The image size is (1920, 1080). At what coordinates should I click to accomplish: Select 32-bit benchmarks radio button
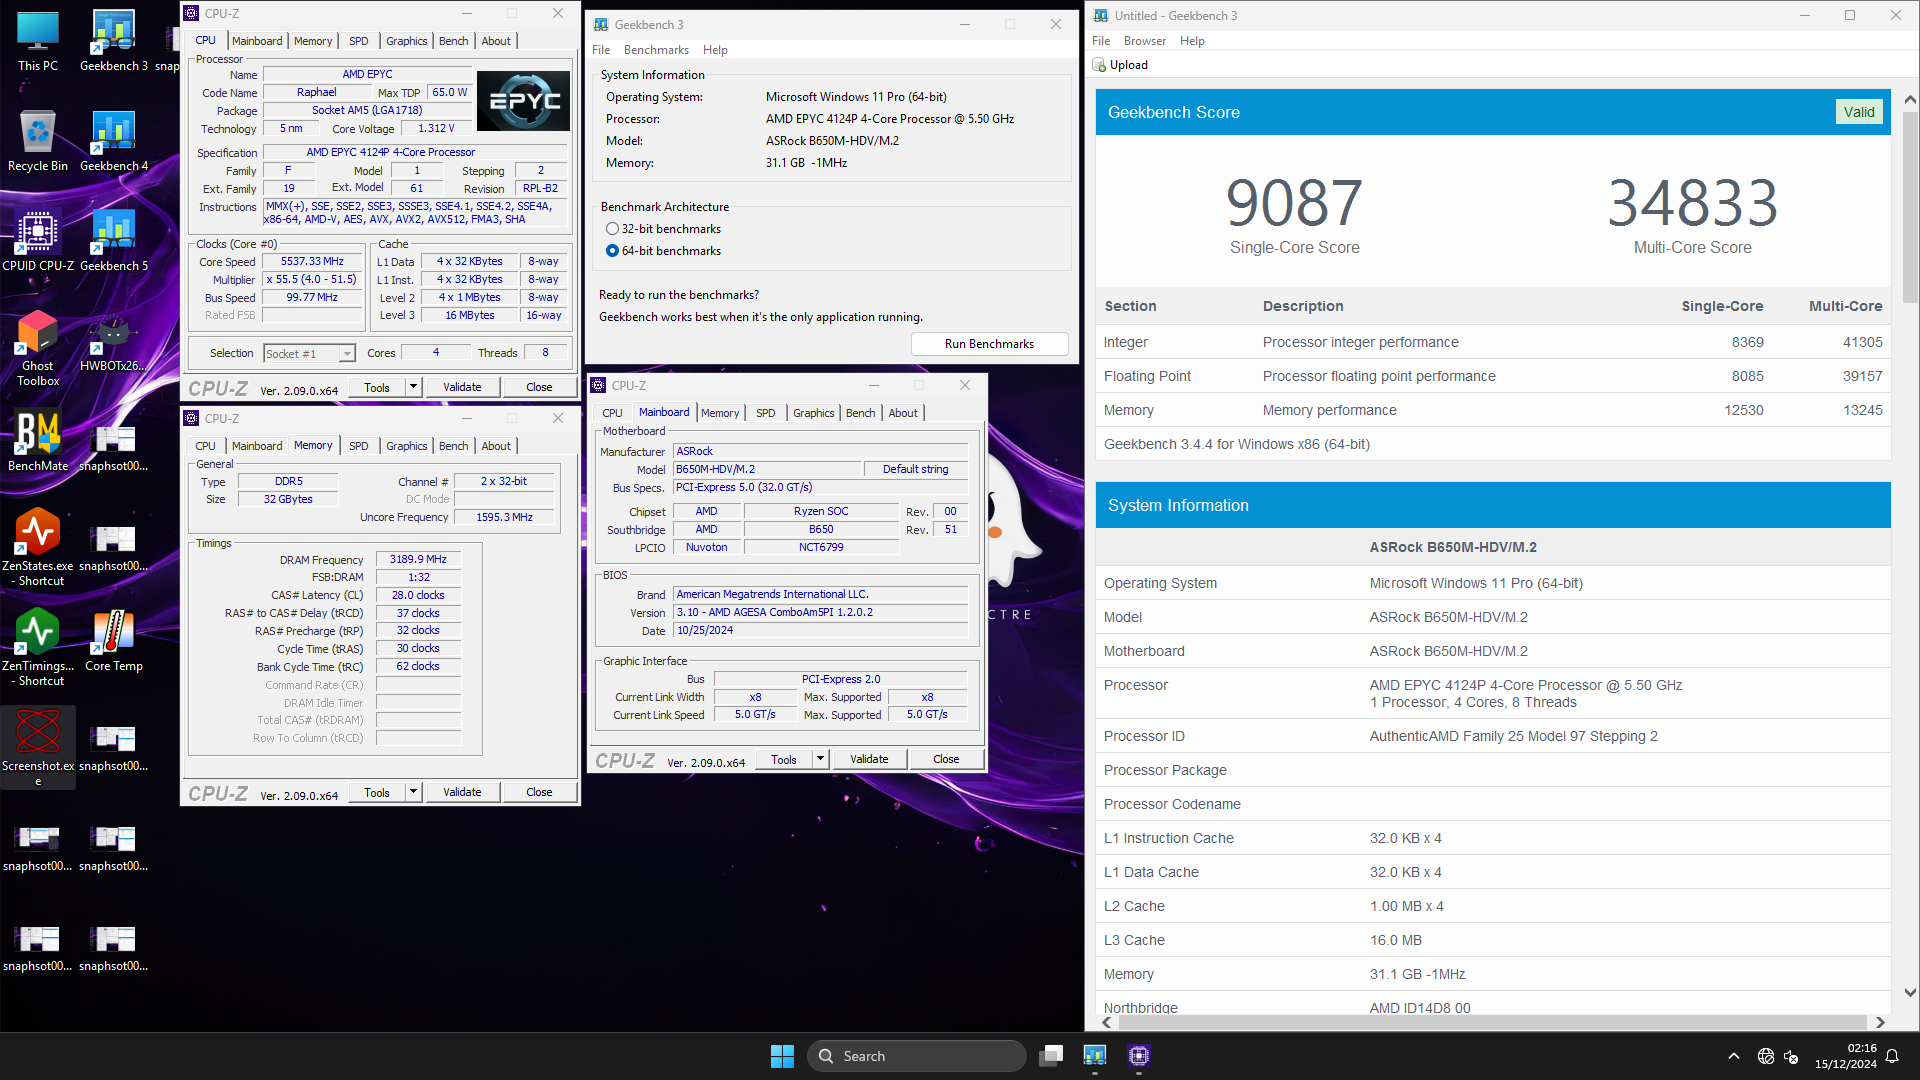[612, 229]
